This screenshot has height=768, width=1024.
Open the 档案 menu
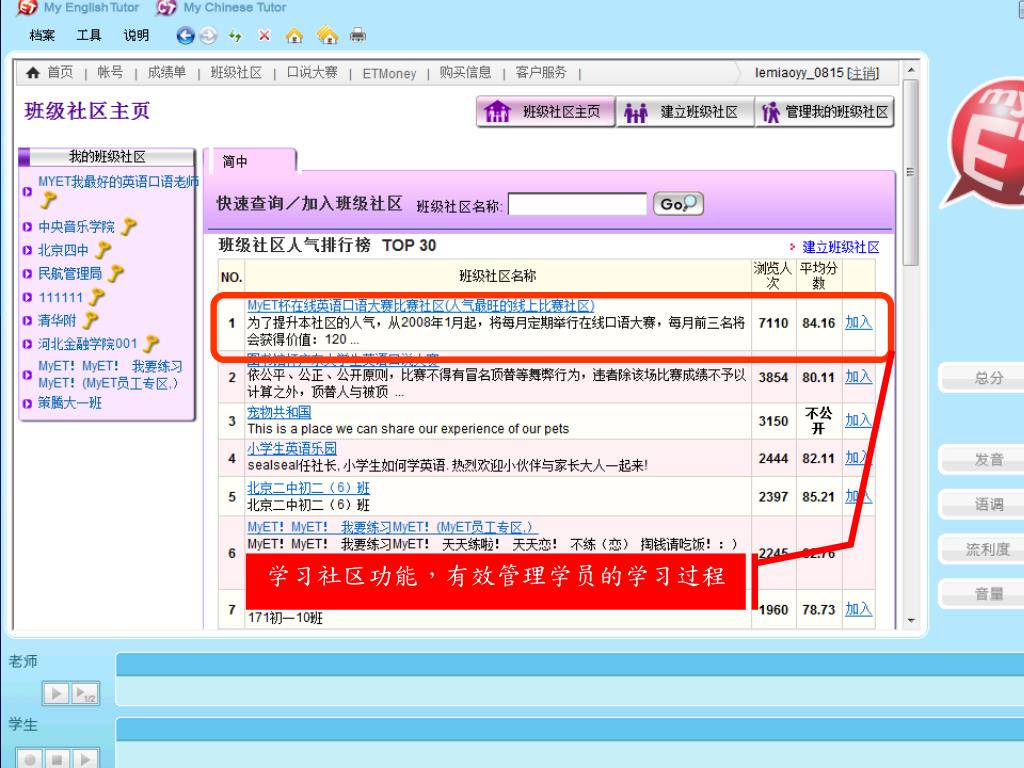[42, 35]
